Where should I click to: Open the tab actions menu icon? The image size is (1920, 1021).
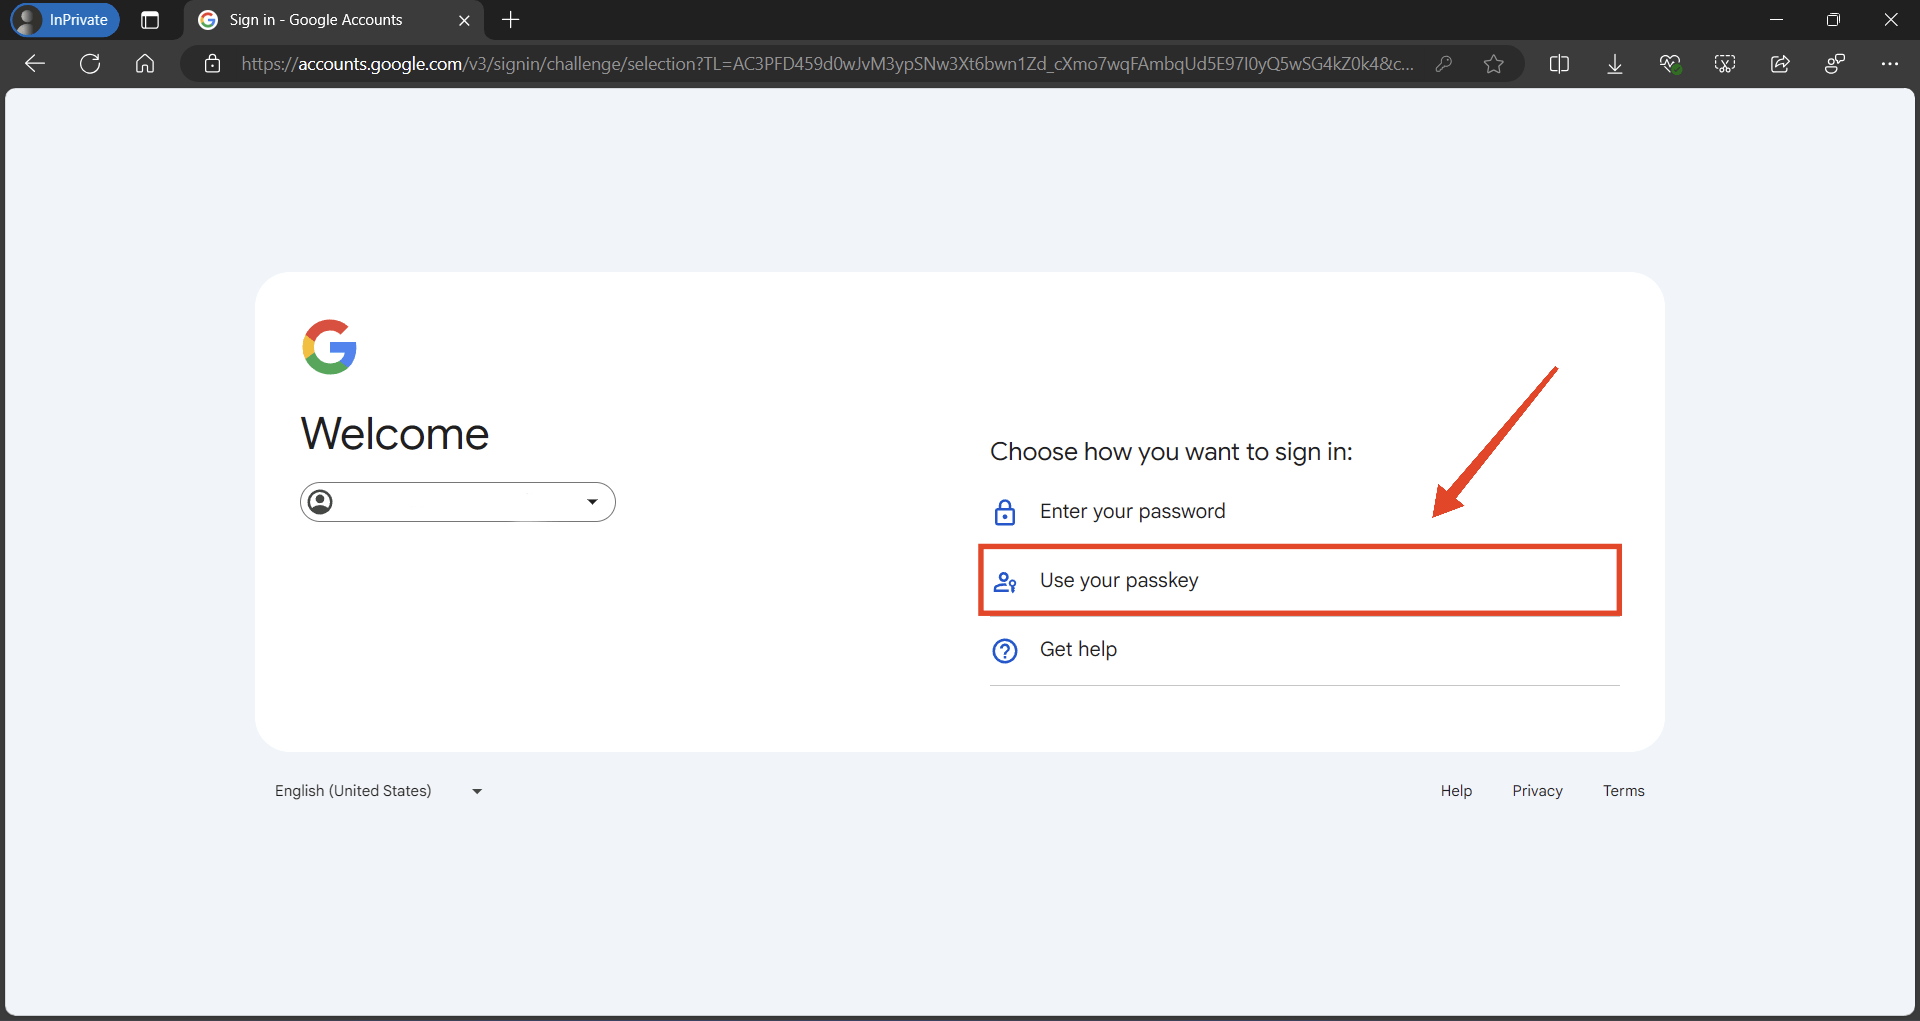tap(150, 20)
